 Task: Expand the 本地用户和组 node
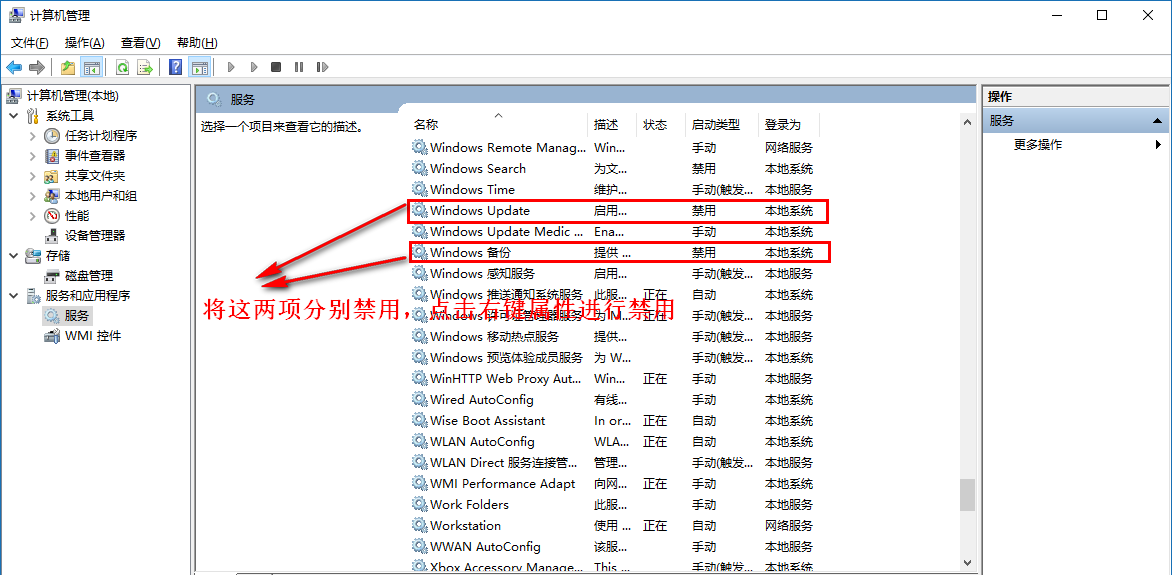32,196
